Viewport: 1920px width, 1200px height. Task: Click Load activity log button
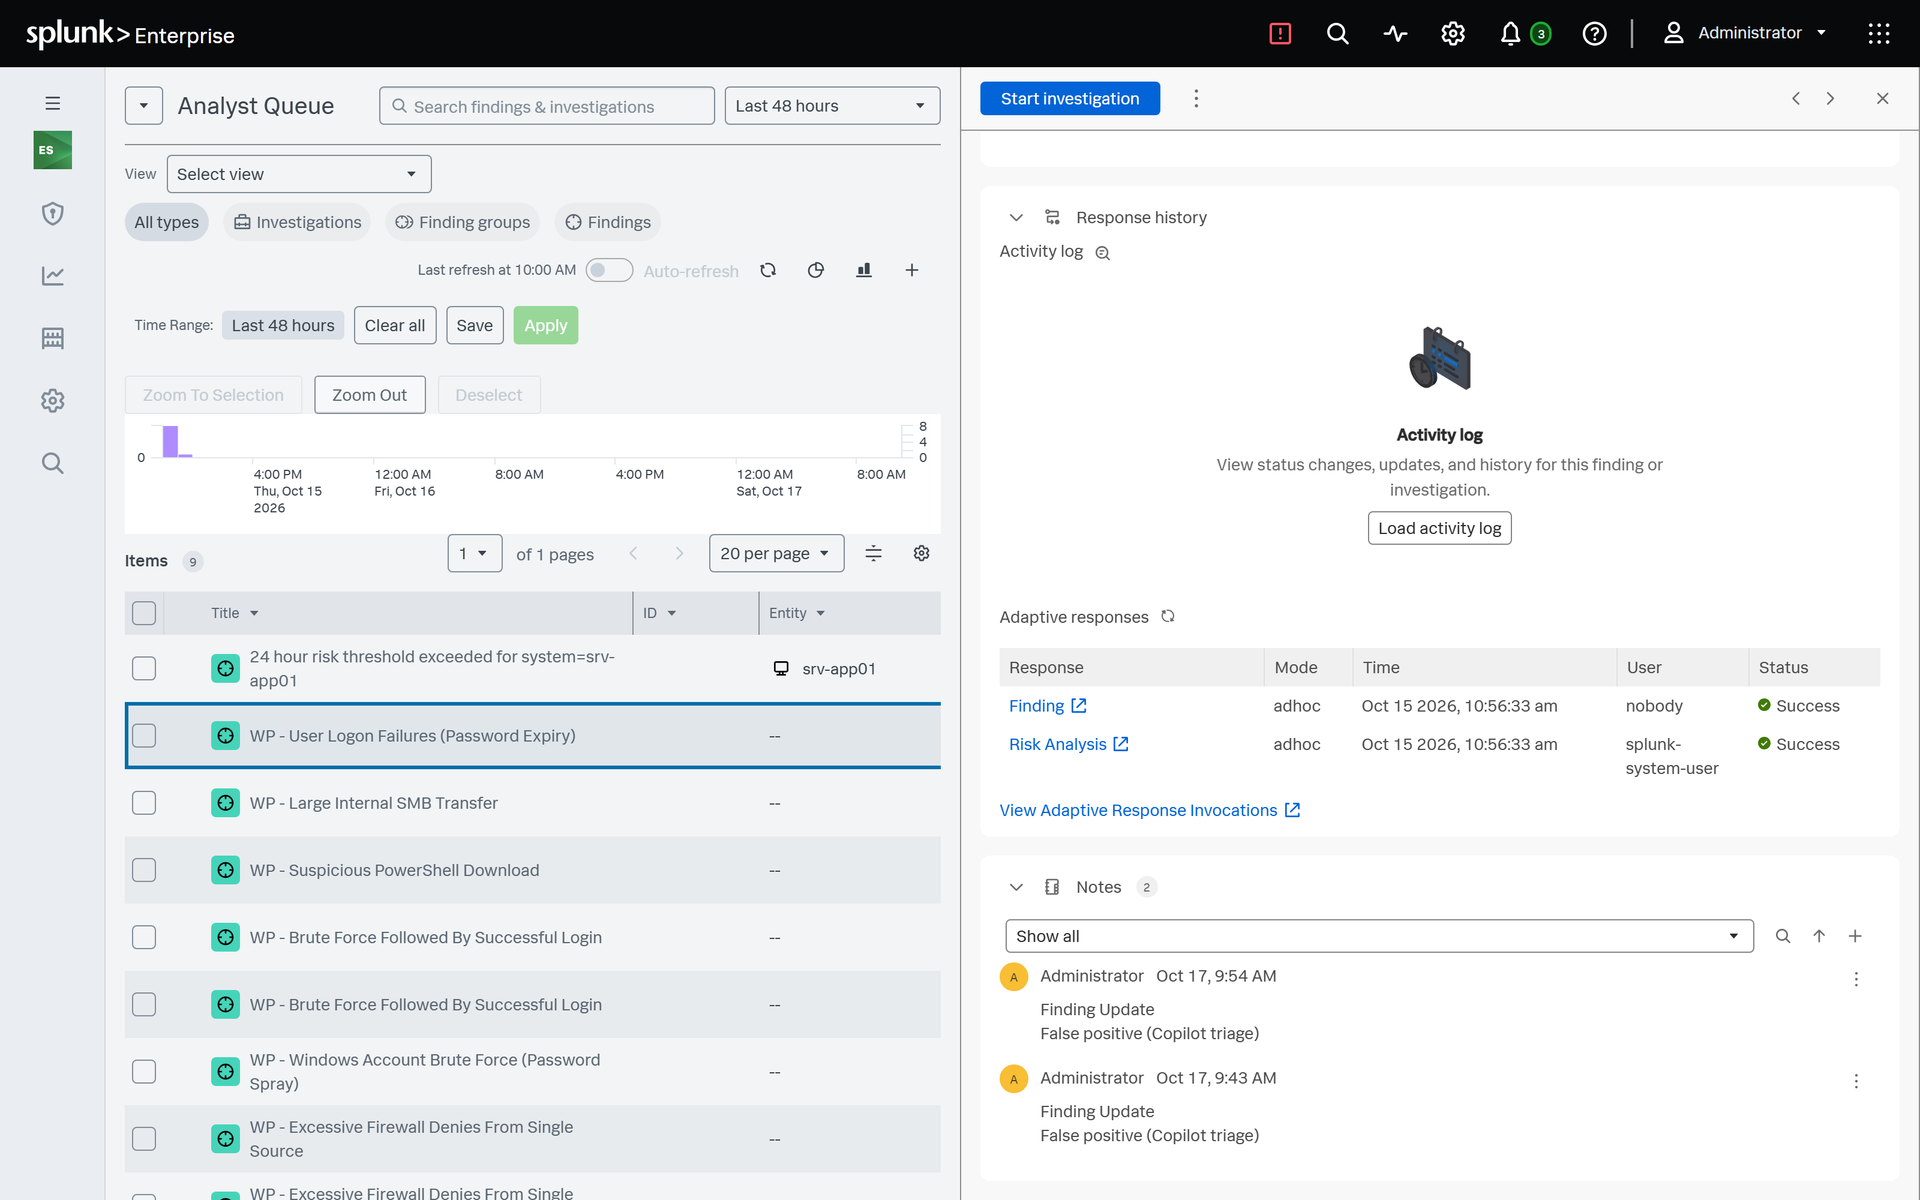(x=1439, y=528)
